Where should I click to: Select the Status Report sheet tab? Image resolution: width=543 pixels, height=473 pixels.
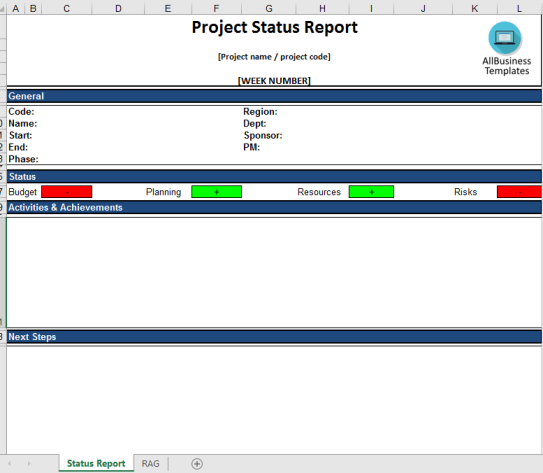96,463
